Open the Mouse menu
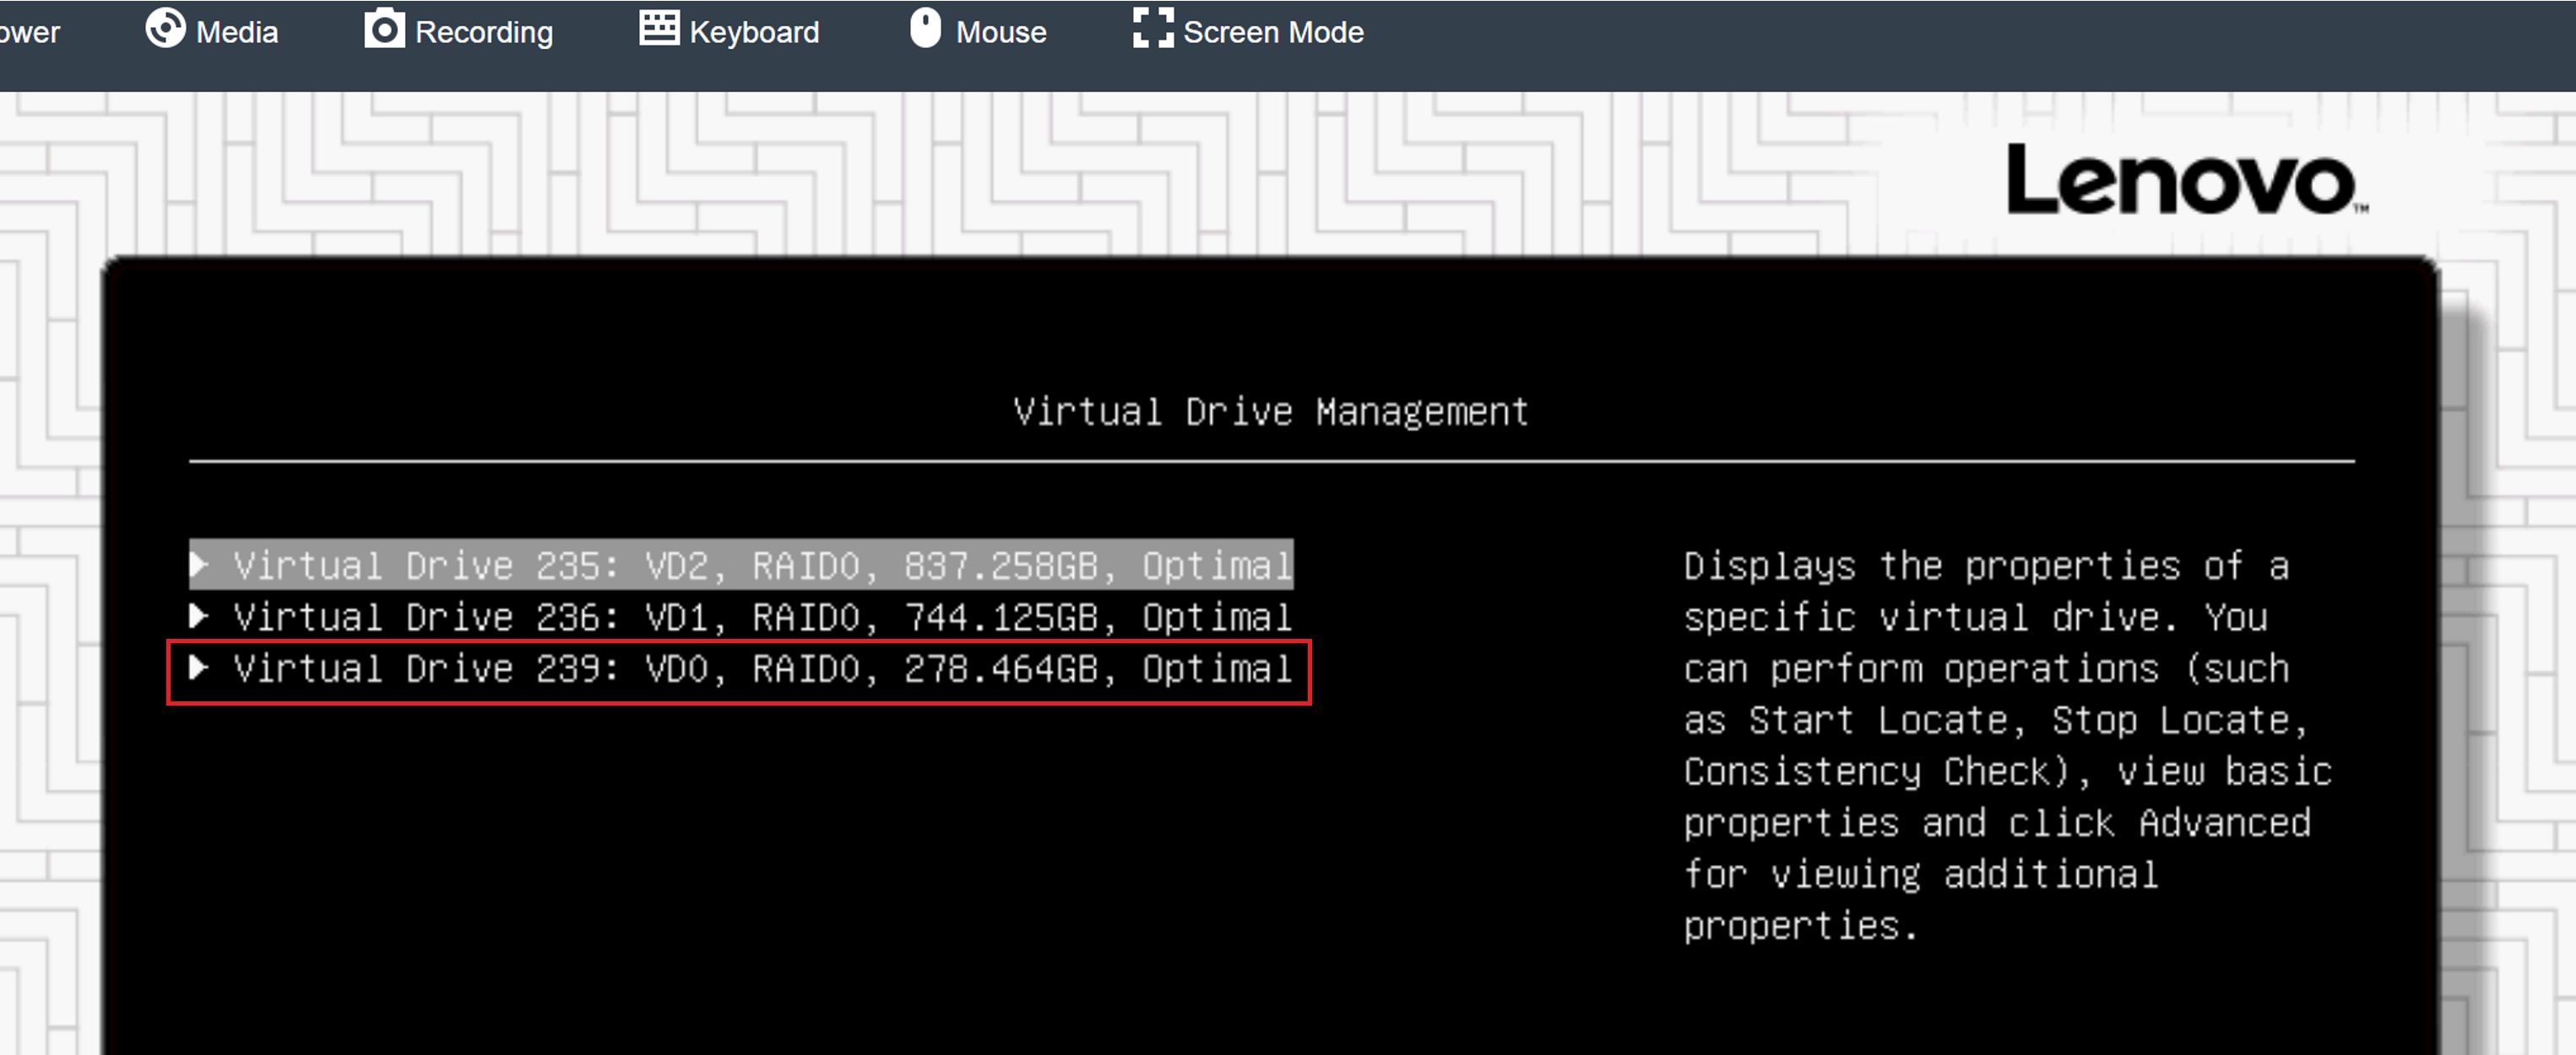 click(978, 30)
